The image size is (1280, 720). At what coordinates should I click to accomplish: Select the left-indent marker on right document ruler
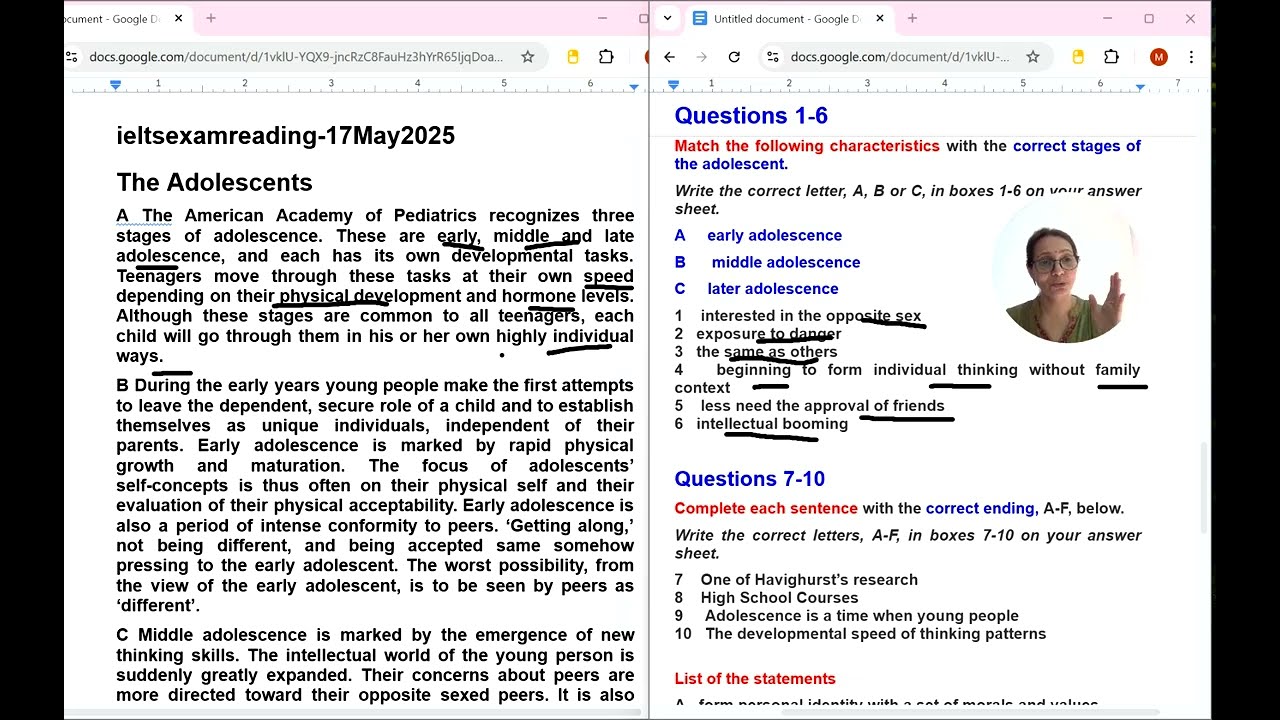673,85
